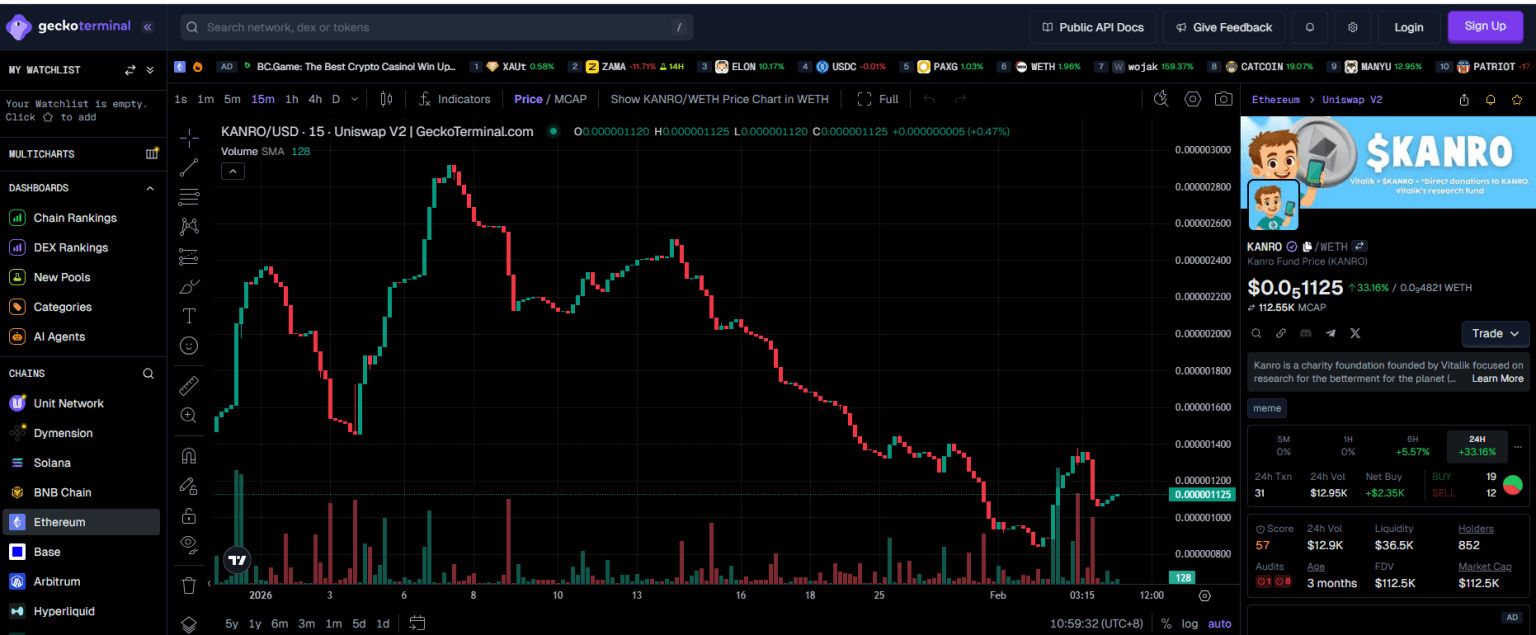
Task: Click the Login button
Action: (x=1408, y=27)
